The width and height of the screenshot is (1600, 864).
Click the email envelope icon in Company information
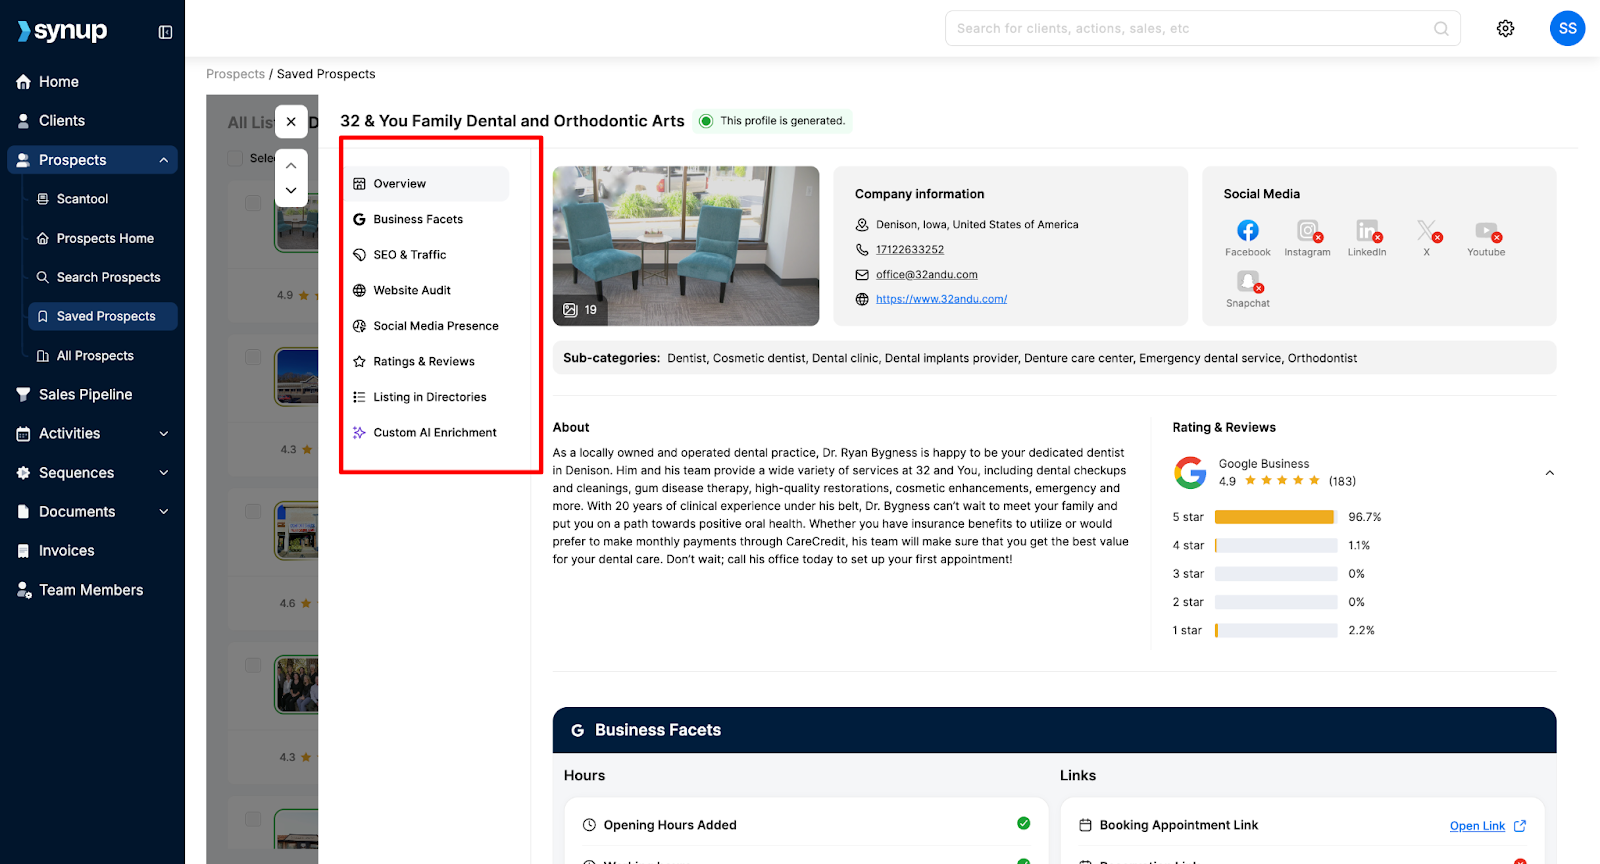tap(862, 275)
